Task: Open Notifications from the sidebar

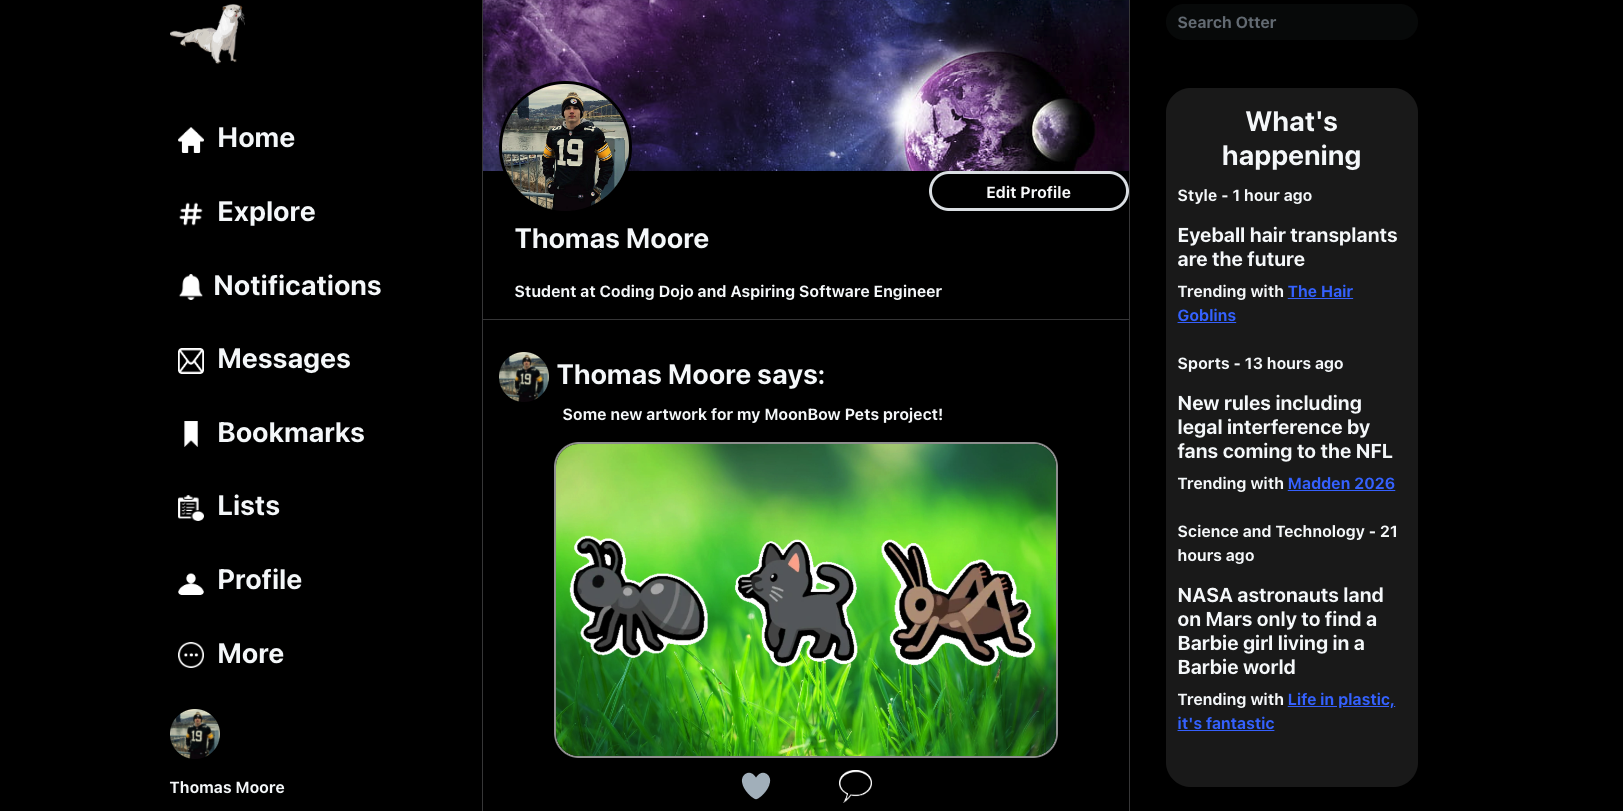Action: tap(297, 286)
